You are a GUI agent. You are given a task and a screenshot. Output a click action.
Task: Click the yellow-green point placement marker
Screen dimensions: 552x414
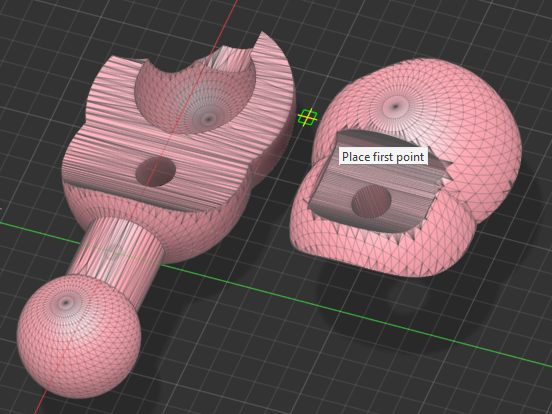point(307,117)
